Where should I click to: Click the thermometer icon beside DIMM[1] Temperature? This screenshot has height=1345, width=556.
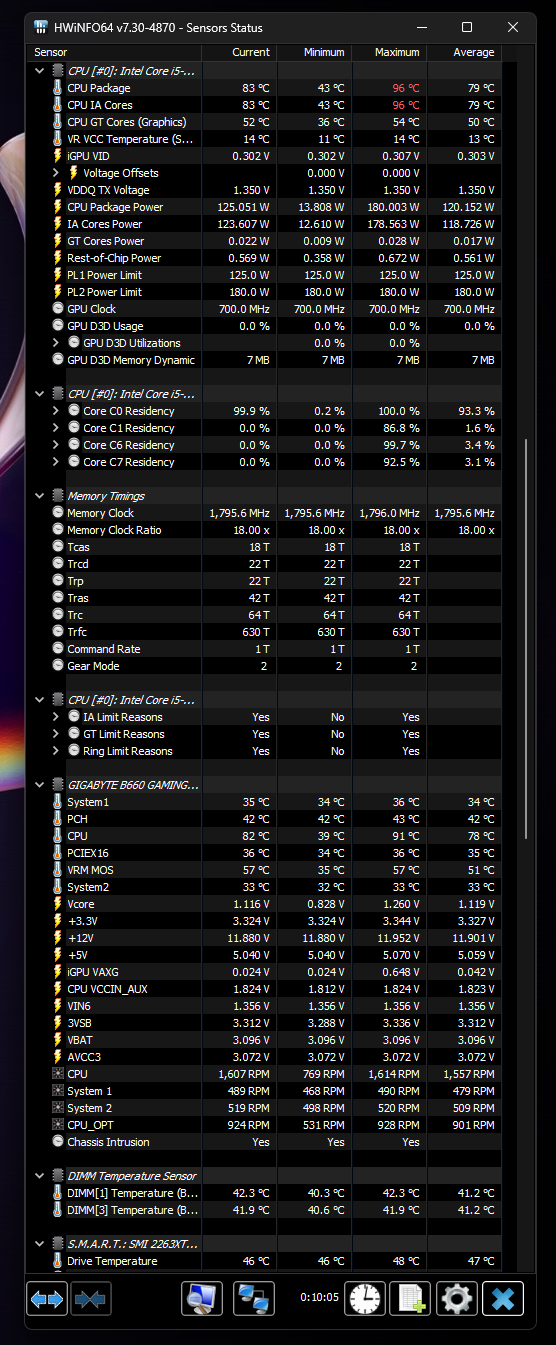coord(57,1193)
